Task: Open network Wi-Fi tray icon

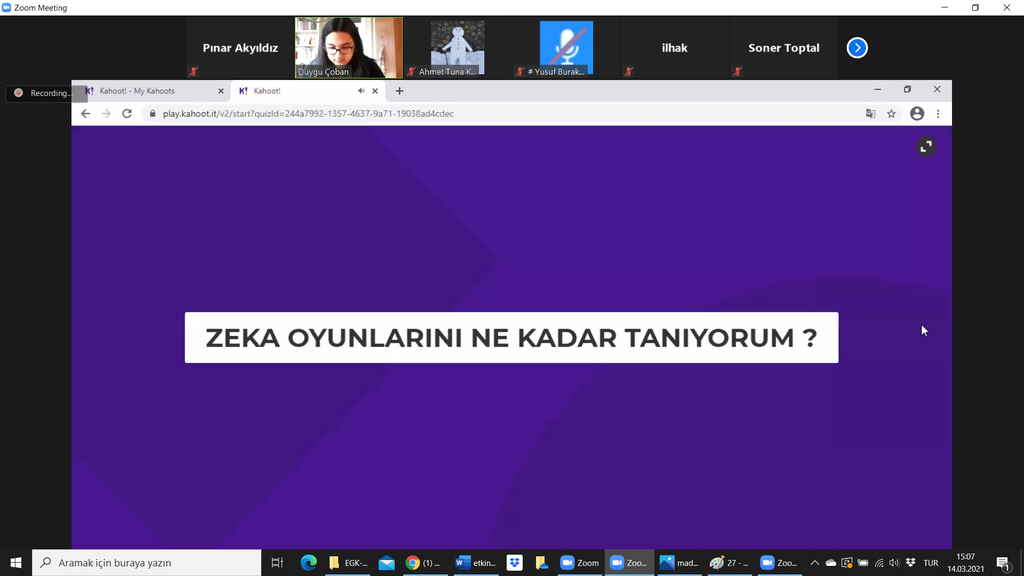Action: (x=879, y=562)
